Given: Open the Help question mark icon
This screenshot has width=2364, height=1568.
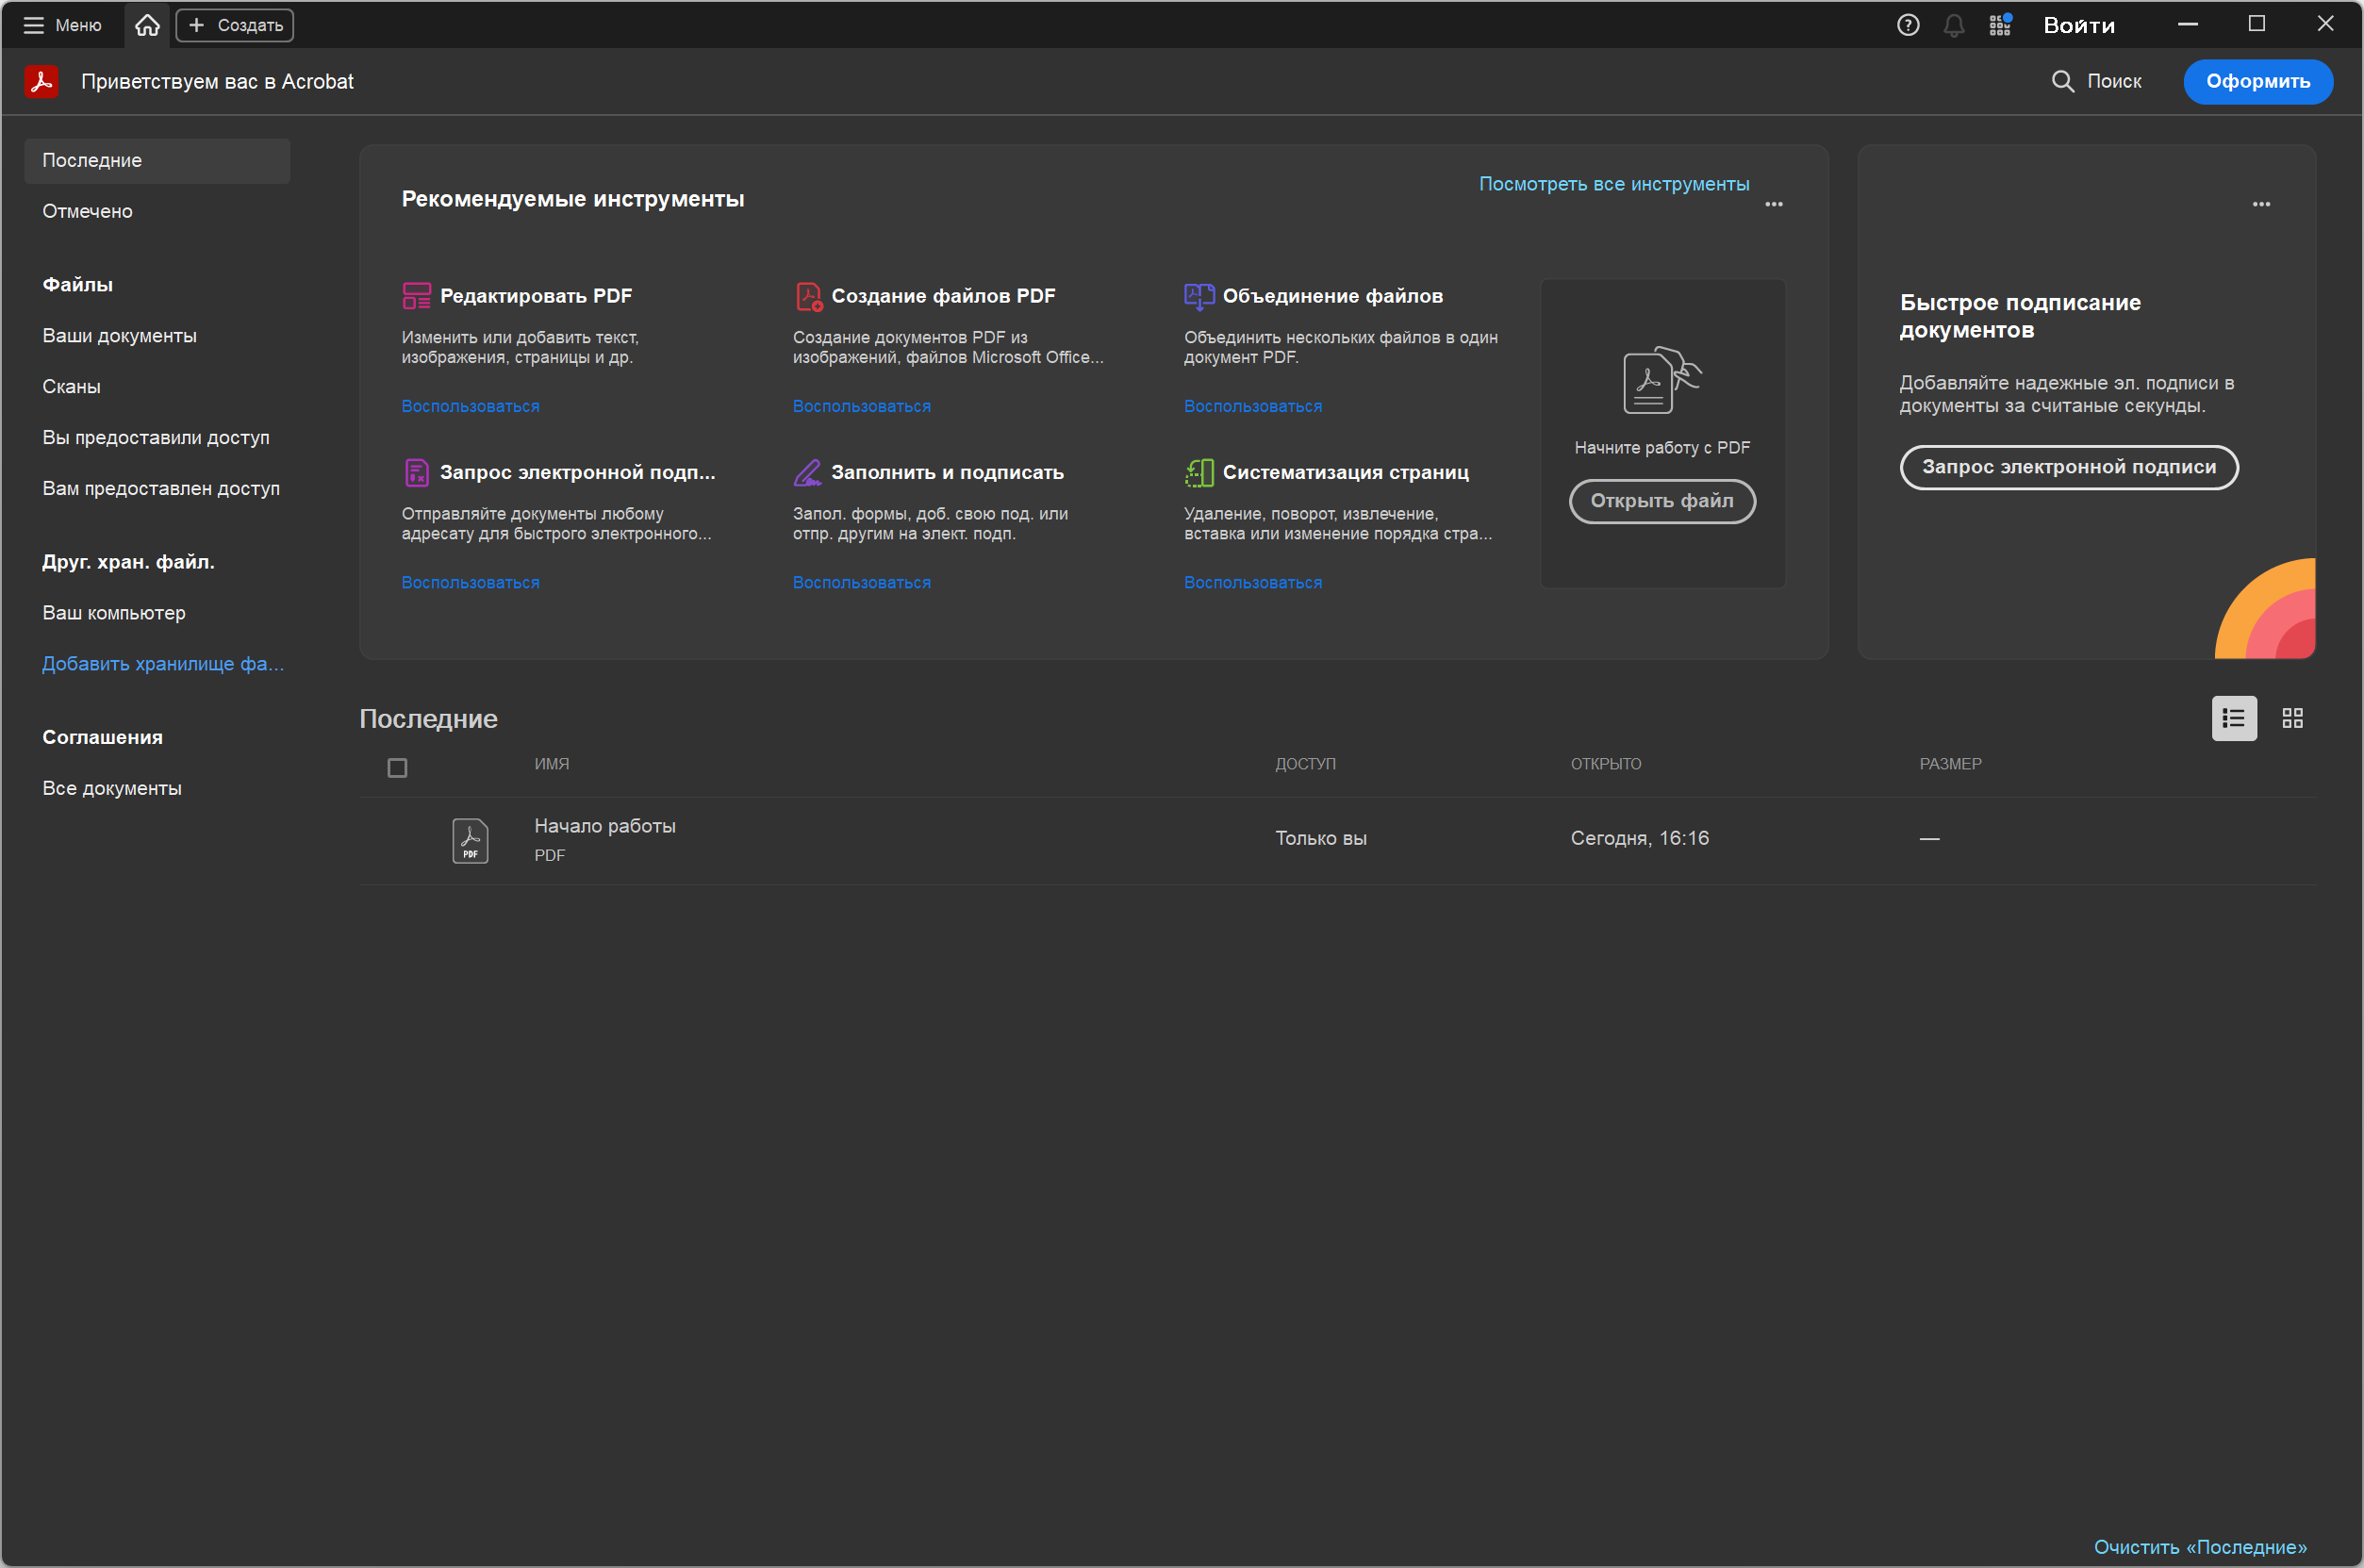Looking at the screenshot, I should tap(1907, 25).
